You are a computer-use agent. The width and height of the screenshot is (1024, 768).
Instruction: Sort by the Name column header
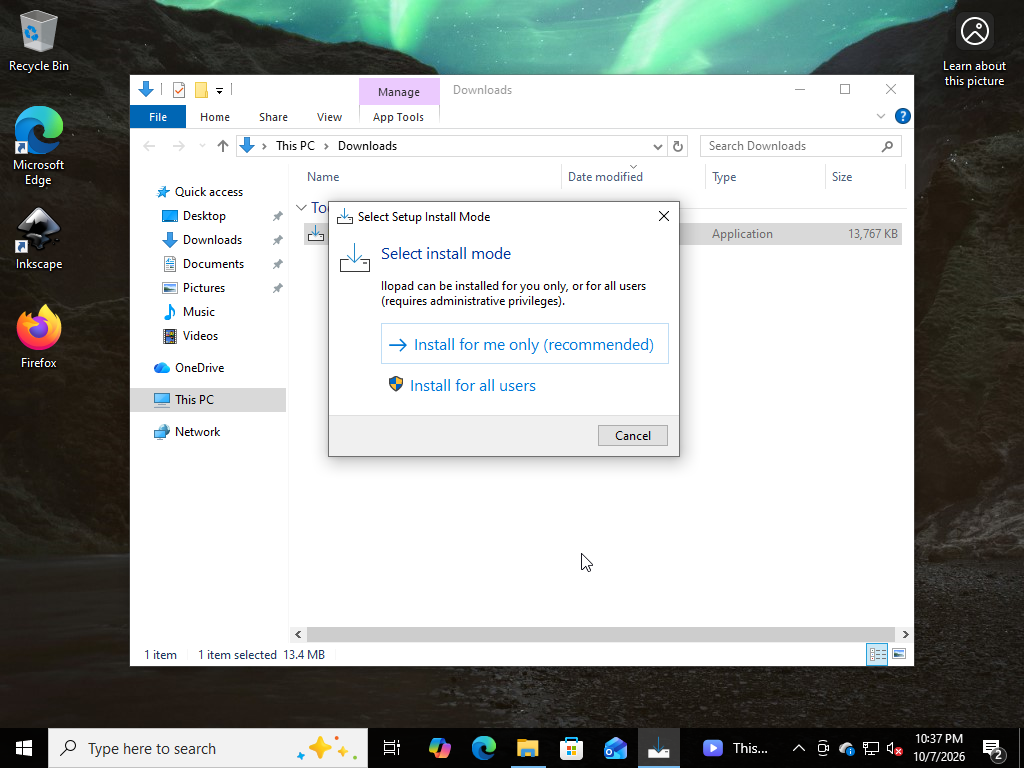(323, 176)
